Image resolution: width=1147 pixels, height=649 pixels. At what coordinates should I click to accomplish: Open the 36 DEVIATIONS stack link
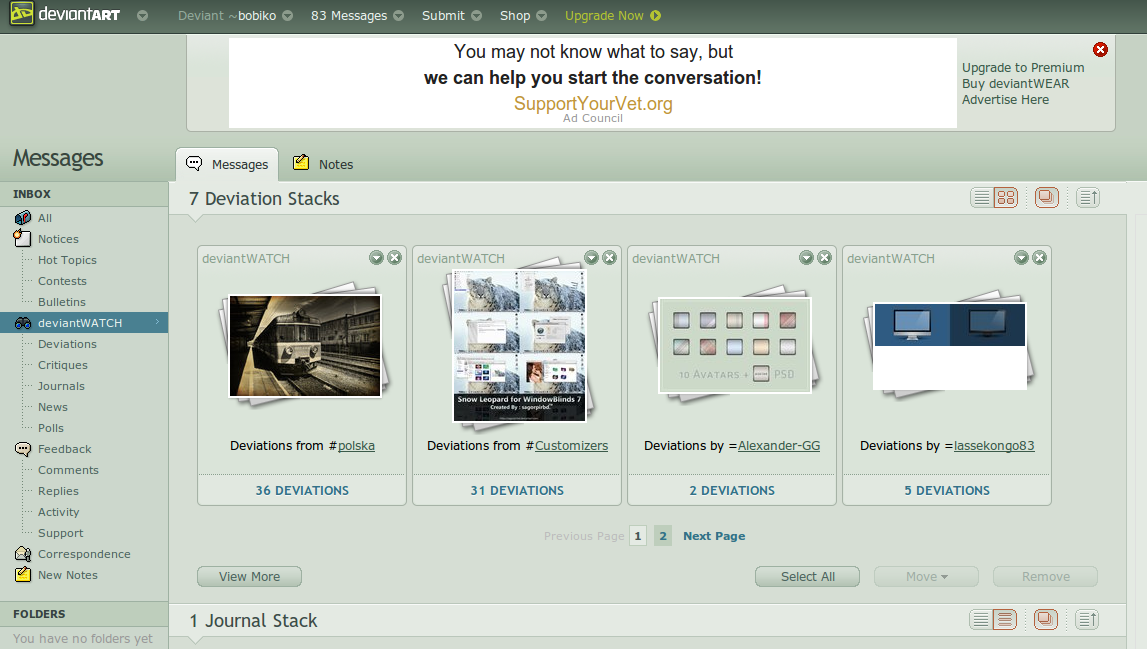click(302, 490)
